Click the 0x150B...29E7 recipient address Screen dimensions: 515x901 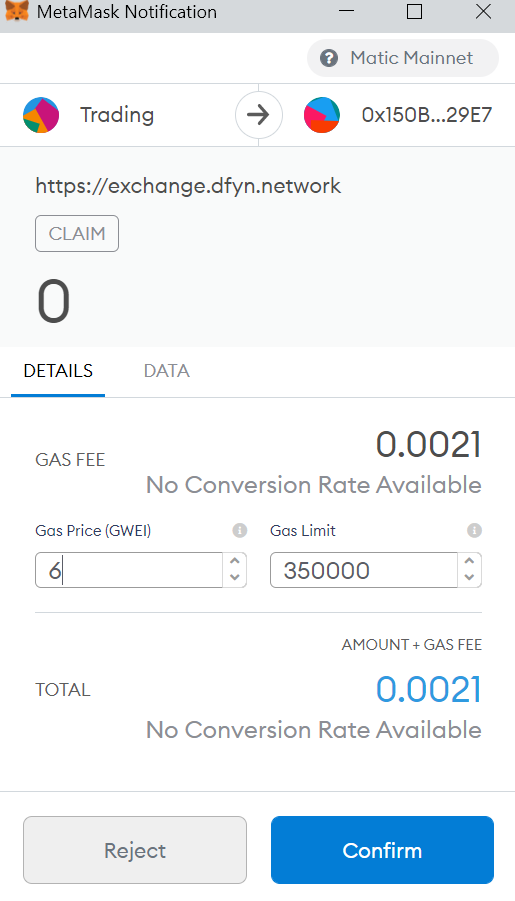[427, 115]
